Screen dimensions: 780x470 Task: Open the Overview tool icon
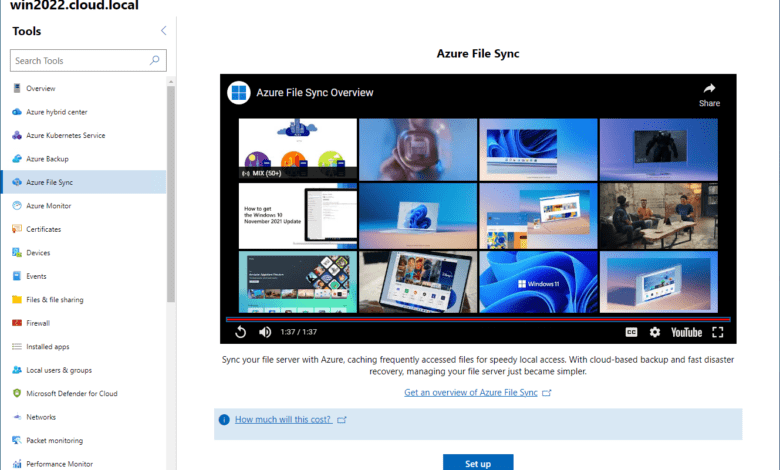(17, 89)
